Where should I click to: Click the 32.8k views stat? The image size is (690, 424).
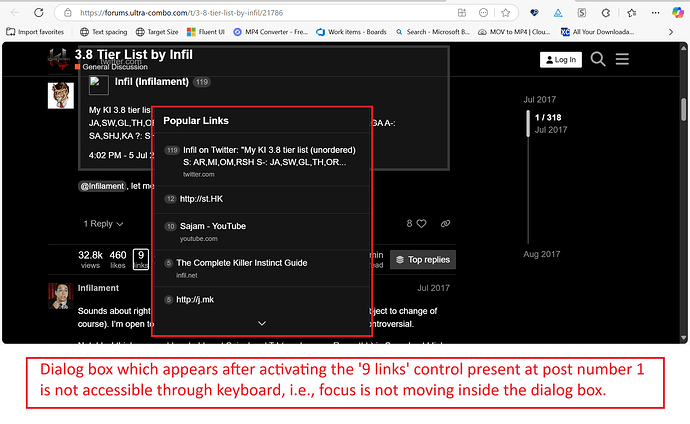tap(90, 260)
